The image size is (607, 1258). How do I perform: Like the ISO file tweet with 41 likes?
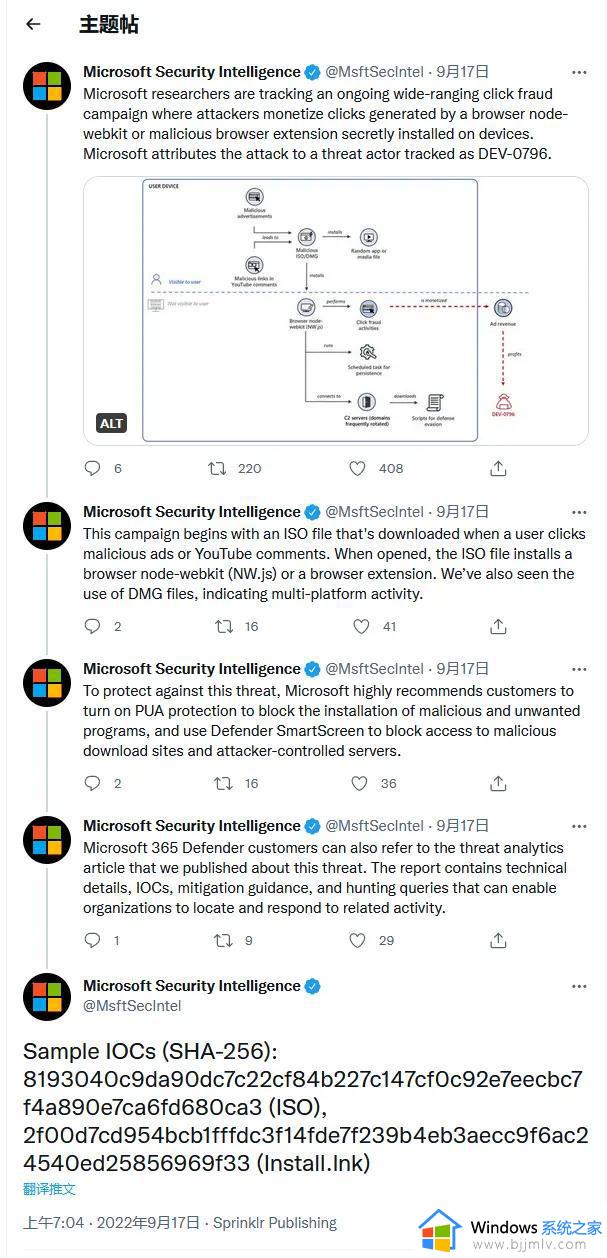pyautogui.click(x=361, y=626)
